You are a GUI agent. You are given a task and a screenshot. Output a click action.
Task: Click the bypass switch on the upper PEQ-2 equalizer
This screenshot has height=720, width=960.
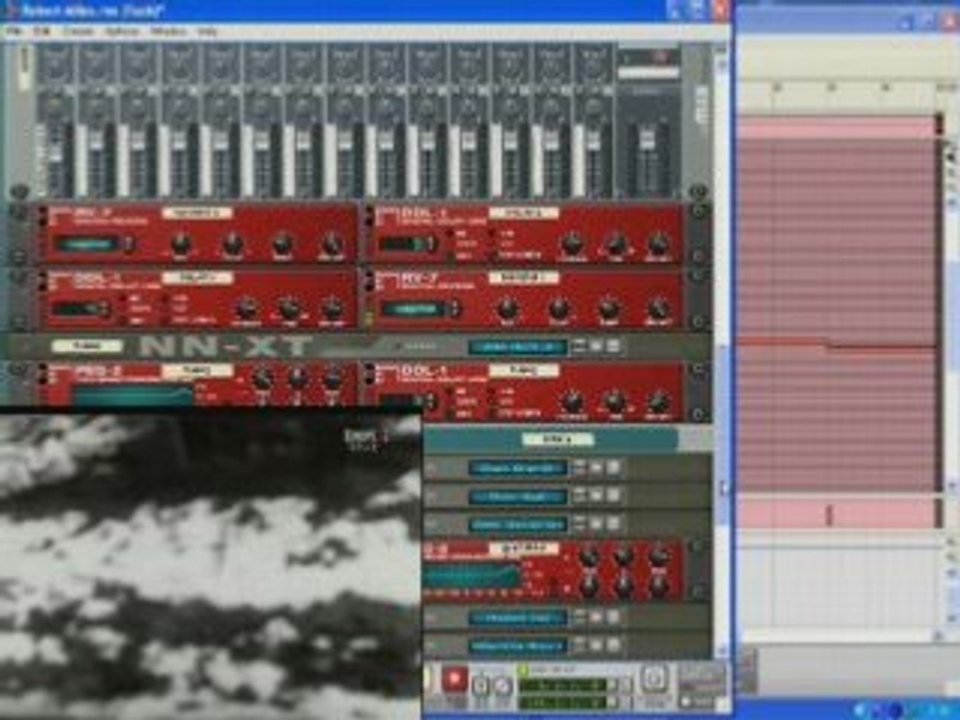click(43, 373)
